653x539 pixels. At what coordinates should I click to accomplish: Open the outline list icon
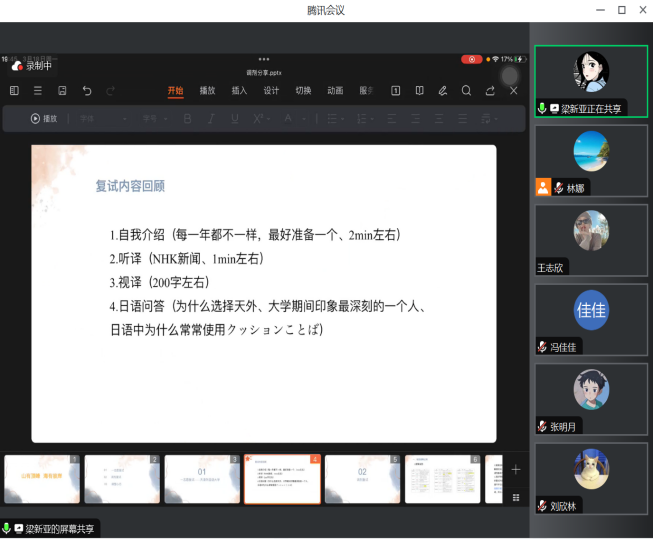point(38,91)
